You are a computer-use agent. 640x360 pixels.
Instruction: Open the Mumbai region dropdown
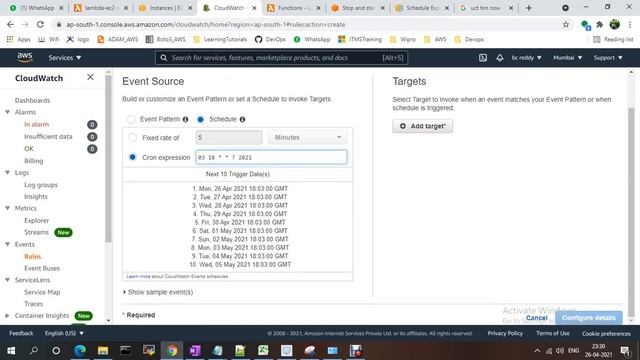click(x=568, y=58)
